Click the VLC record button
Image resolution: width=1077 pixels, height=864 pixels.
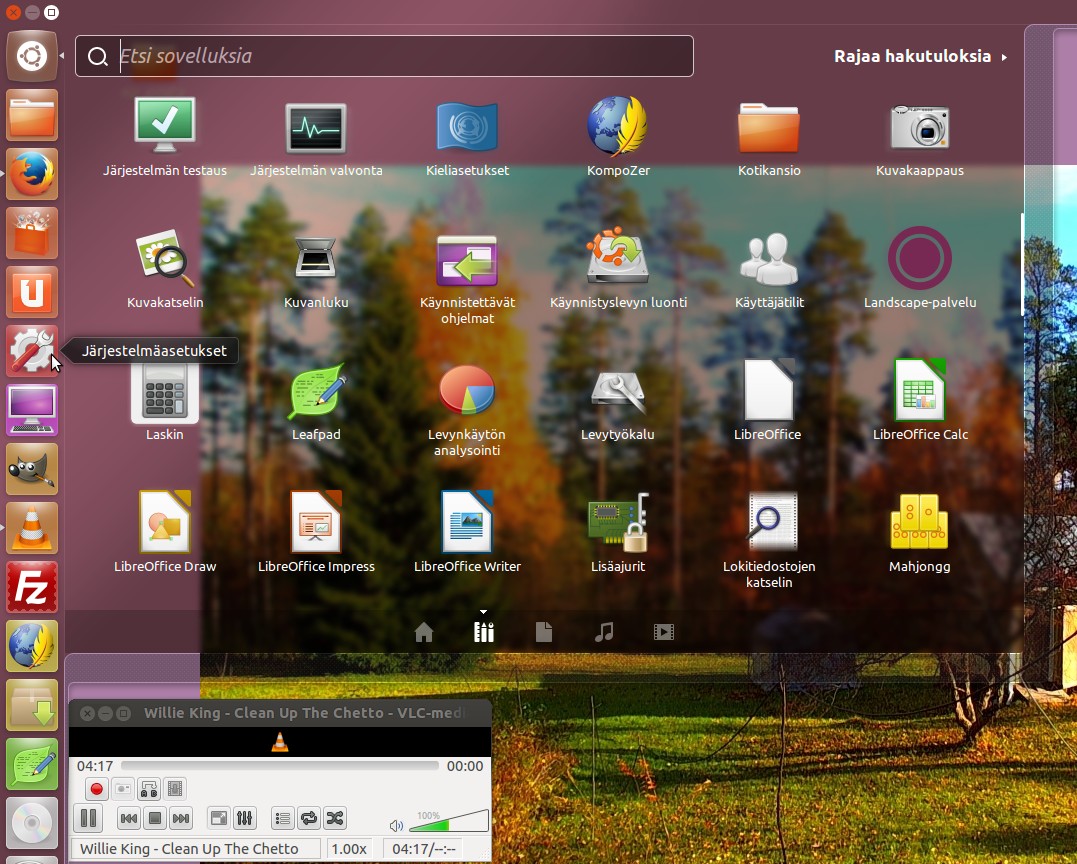tap(96, 789)
